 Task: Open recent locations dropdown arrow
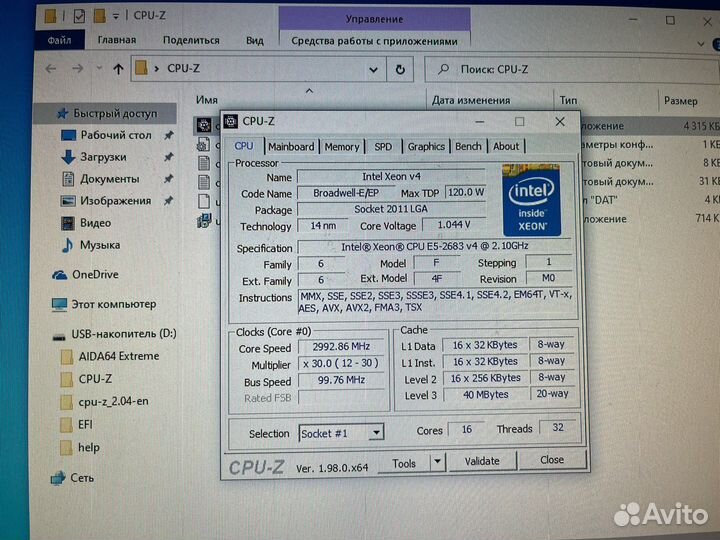click(99, 68)
